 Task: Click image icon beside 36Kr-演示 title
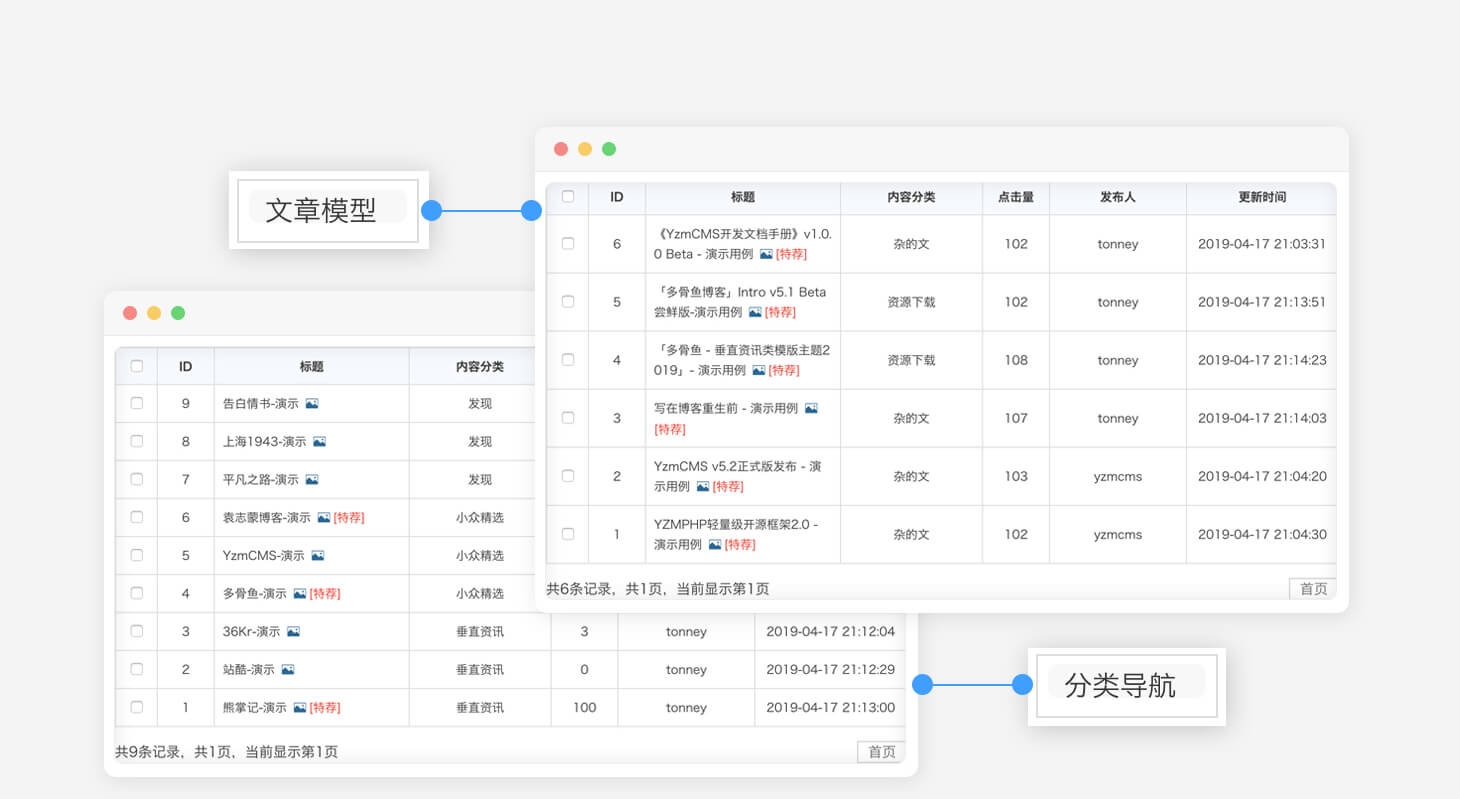pos(294,632)
